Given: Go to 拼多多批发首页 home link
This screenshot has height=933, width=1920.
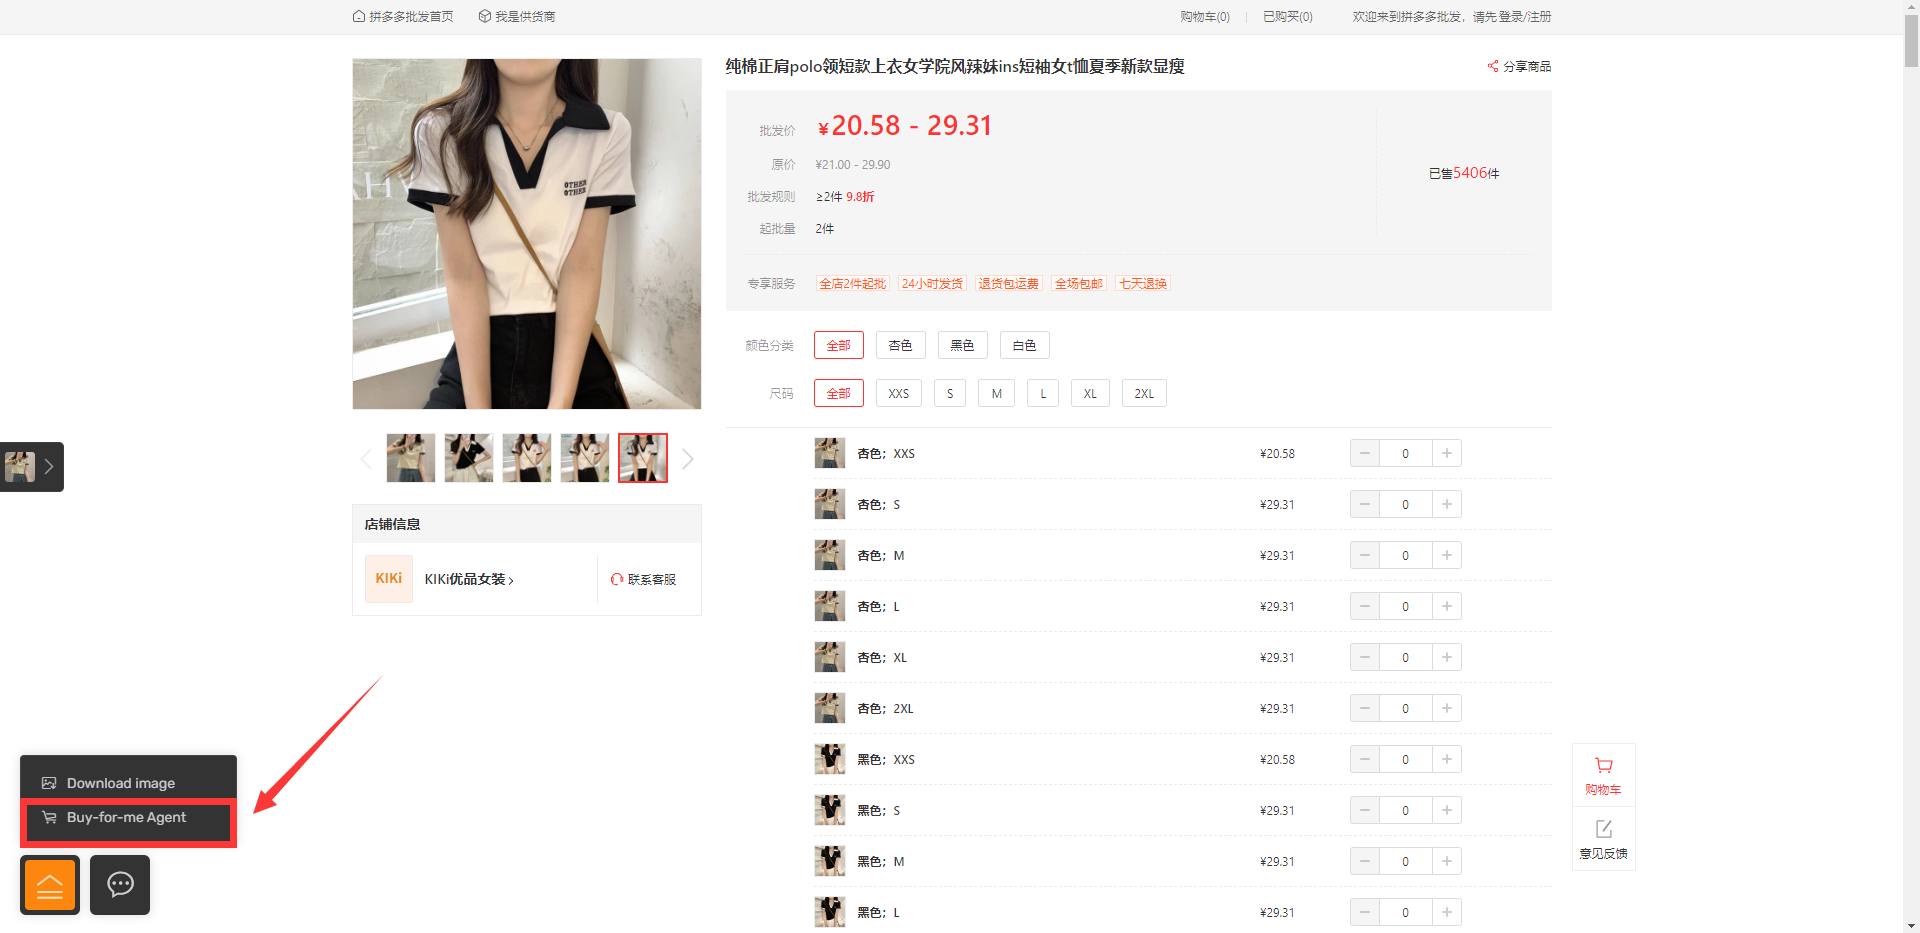Looking at the screenshot, I should click(403, 16).
